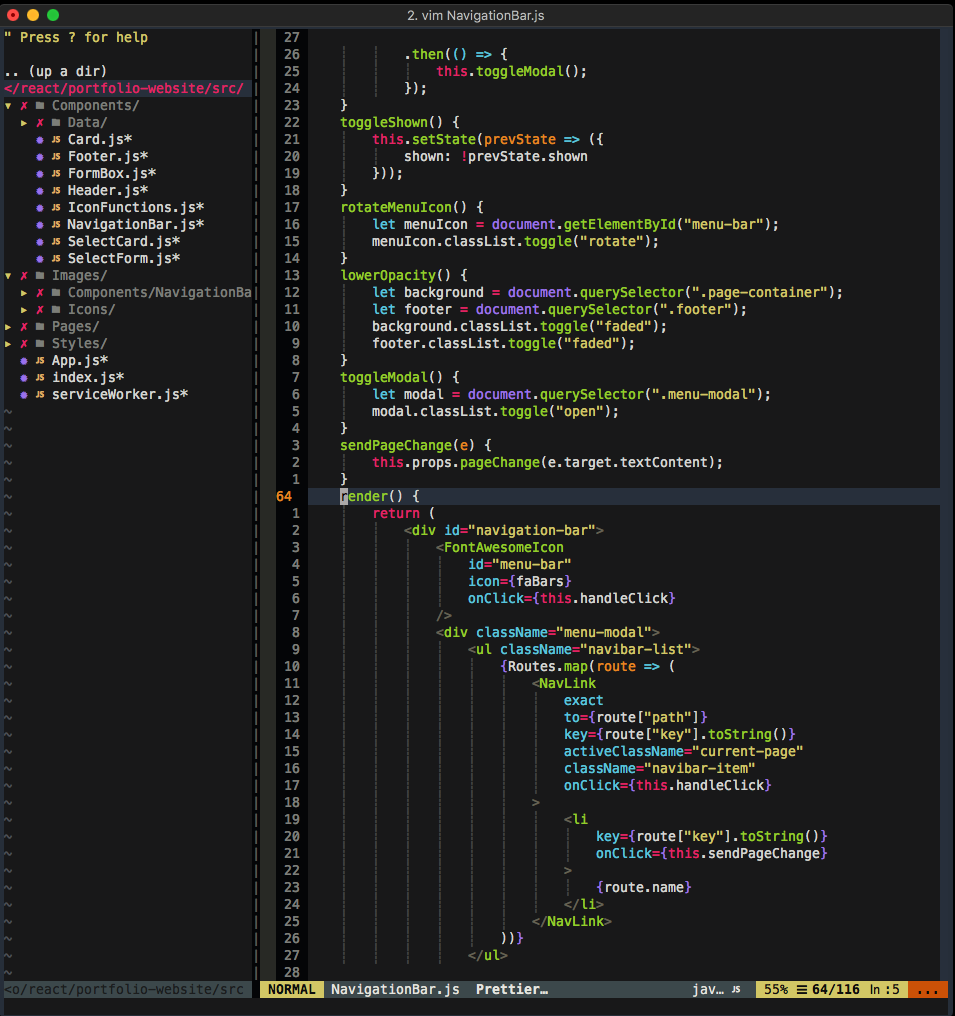Click the red X git marker on Pages
This screenshot has height=1016, width=955.
(x=24, y=327)
